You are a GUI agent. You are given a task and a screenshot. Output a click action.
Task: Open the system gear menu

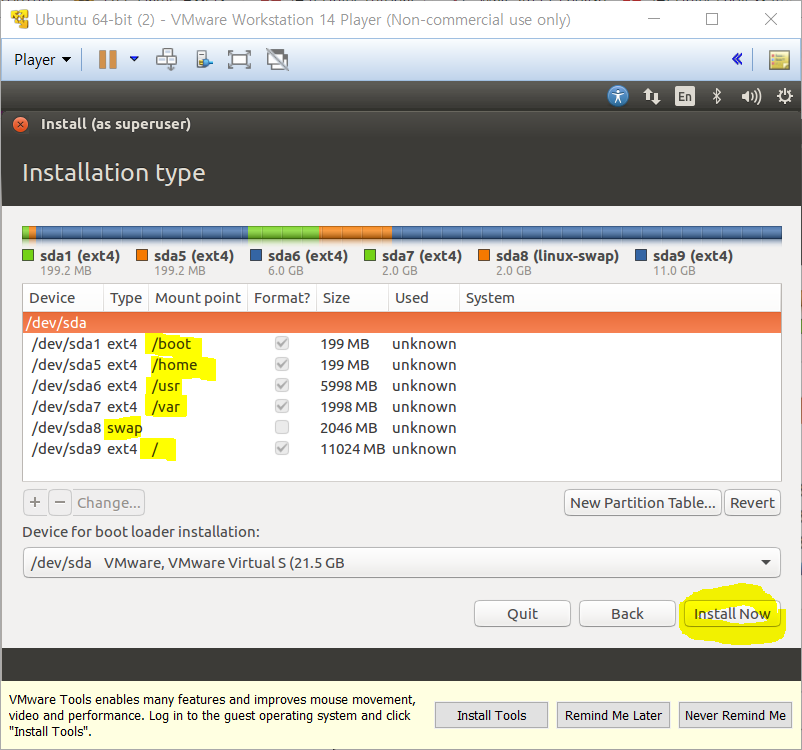coord(785,96)
